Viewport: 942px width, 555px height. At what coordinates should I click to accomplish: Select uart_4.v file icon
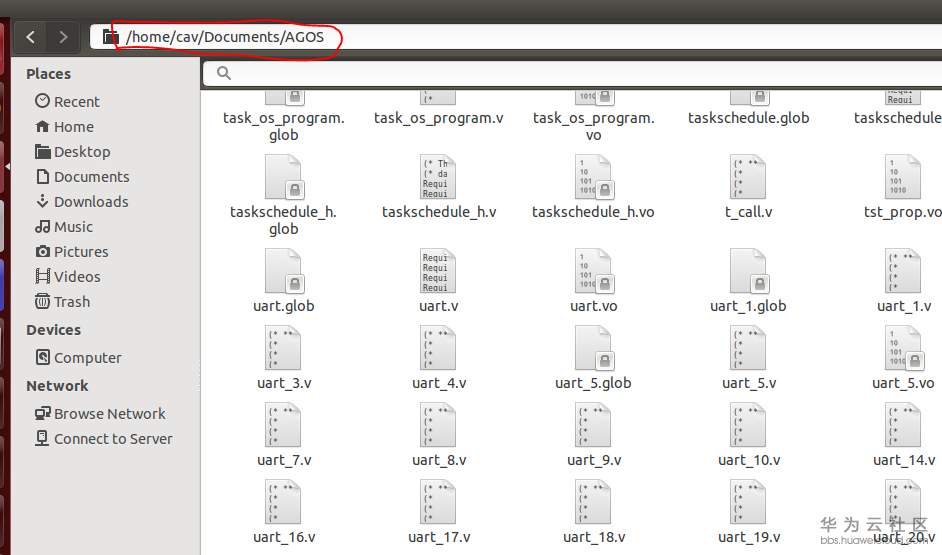[439, 348]
